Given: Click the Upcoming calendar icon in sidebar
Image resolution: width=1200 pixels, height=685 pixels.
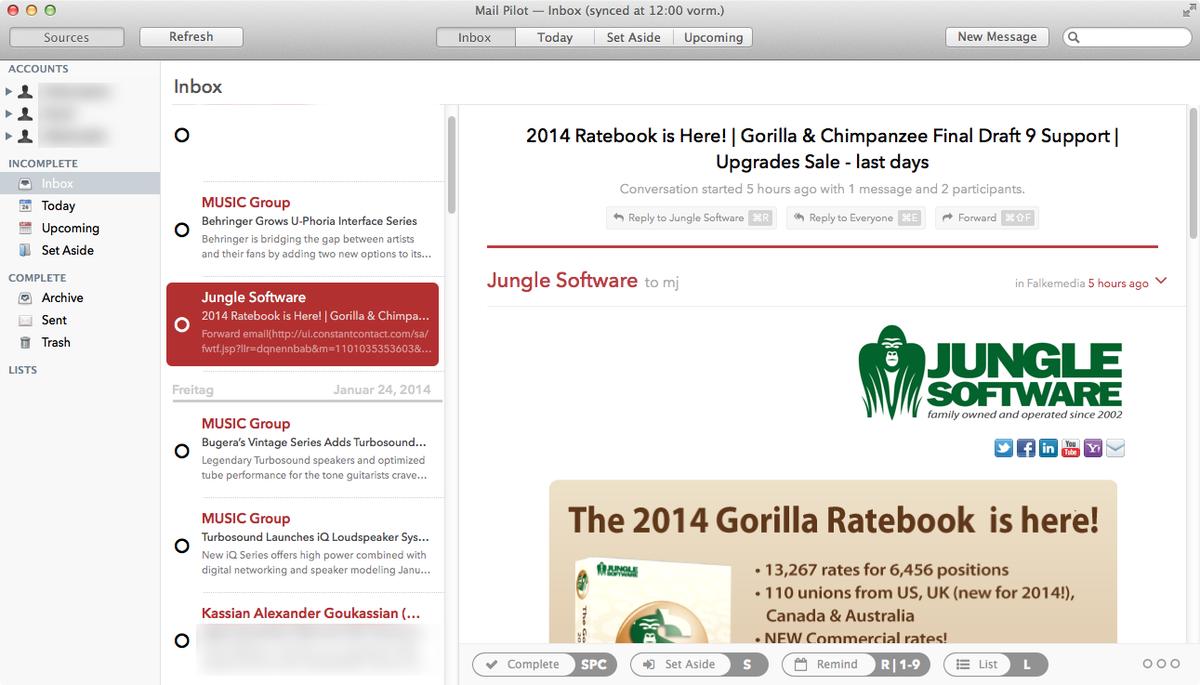Looking at the screenshot, I should [x=26, y=228].
